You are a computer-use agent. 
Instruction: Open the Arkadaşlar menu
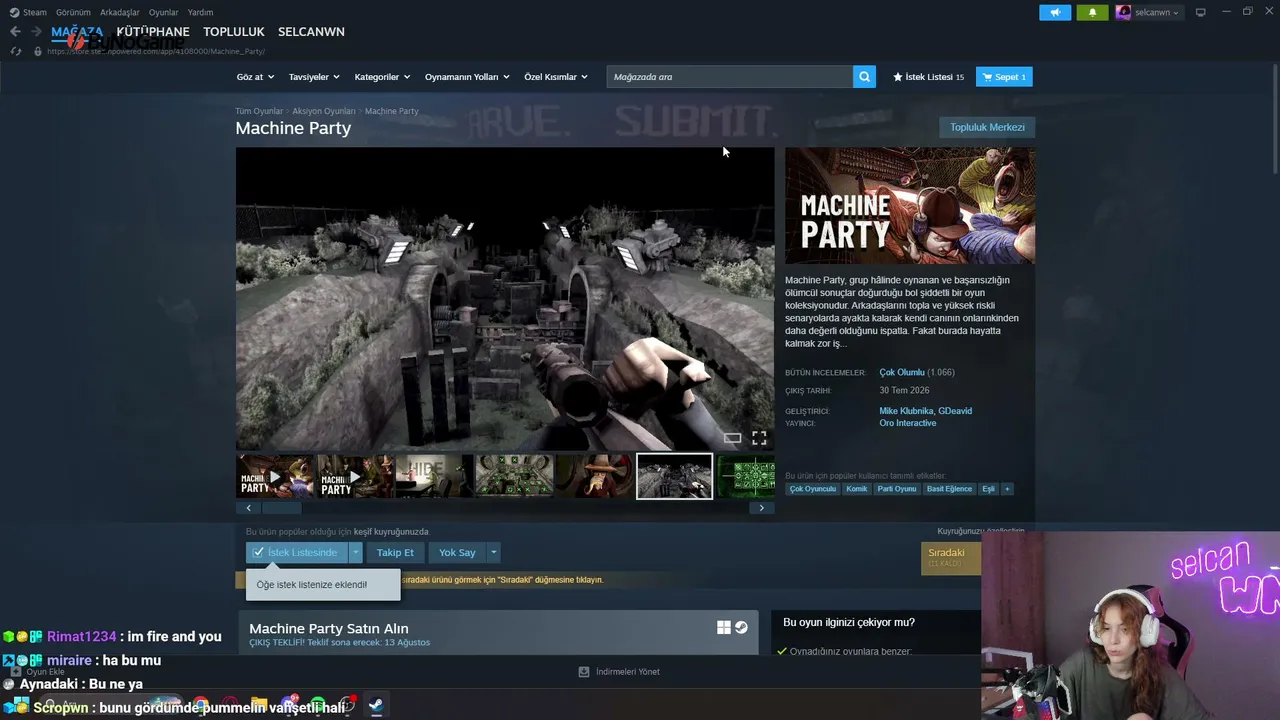(120, 12)
